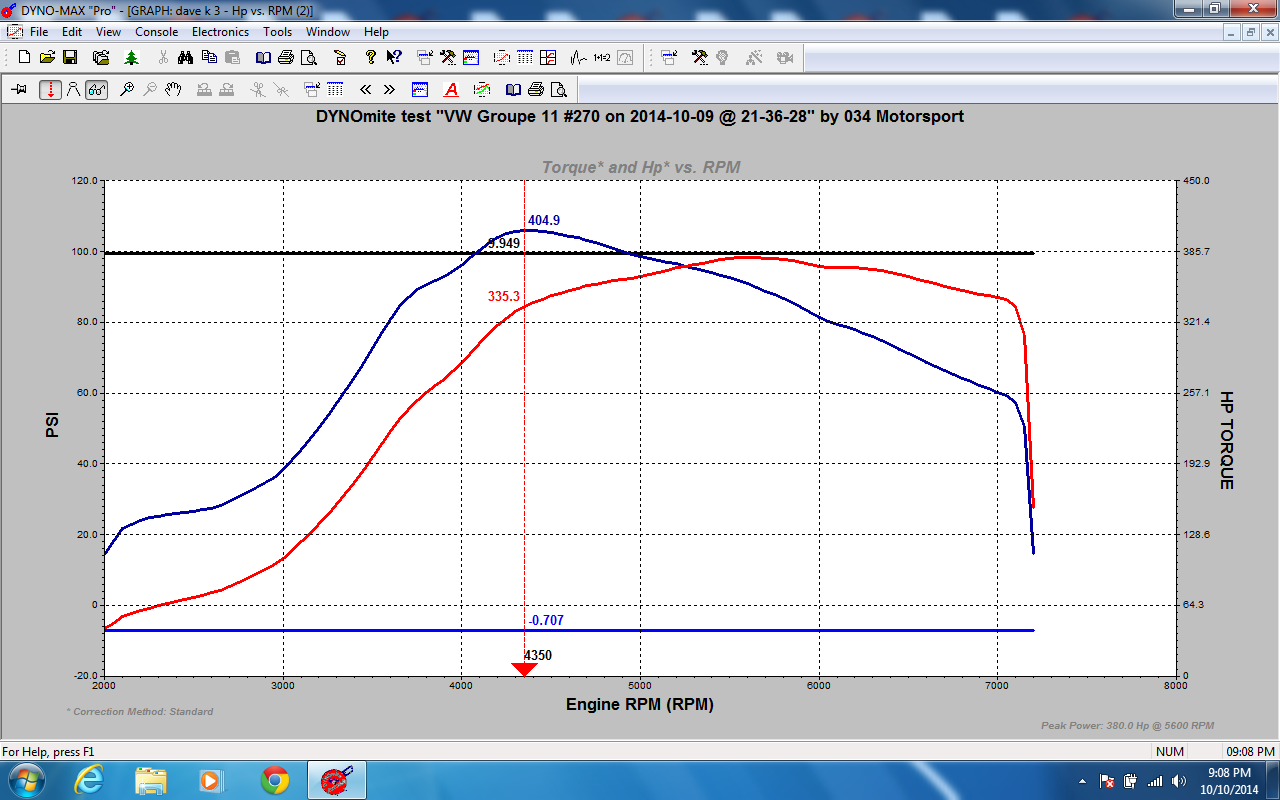Toggle the red down-arrow cursor tool

pyautogui.click(x=50, y=88)
